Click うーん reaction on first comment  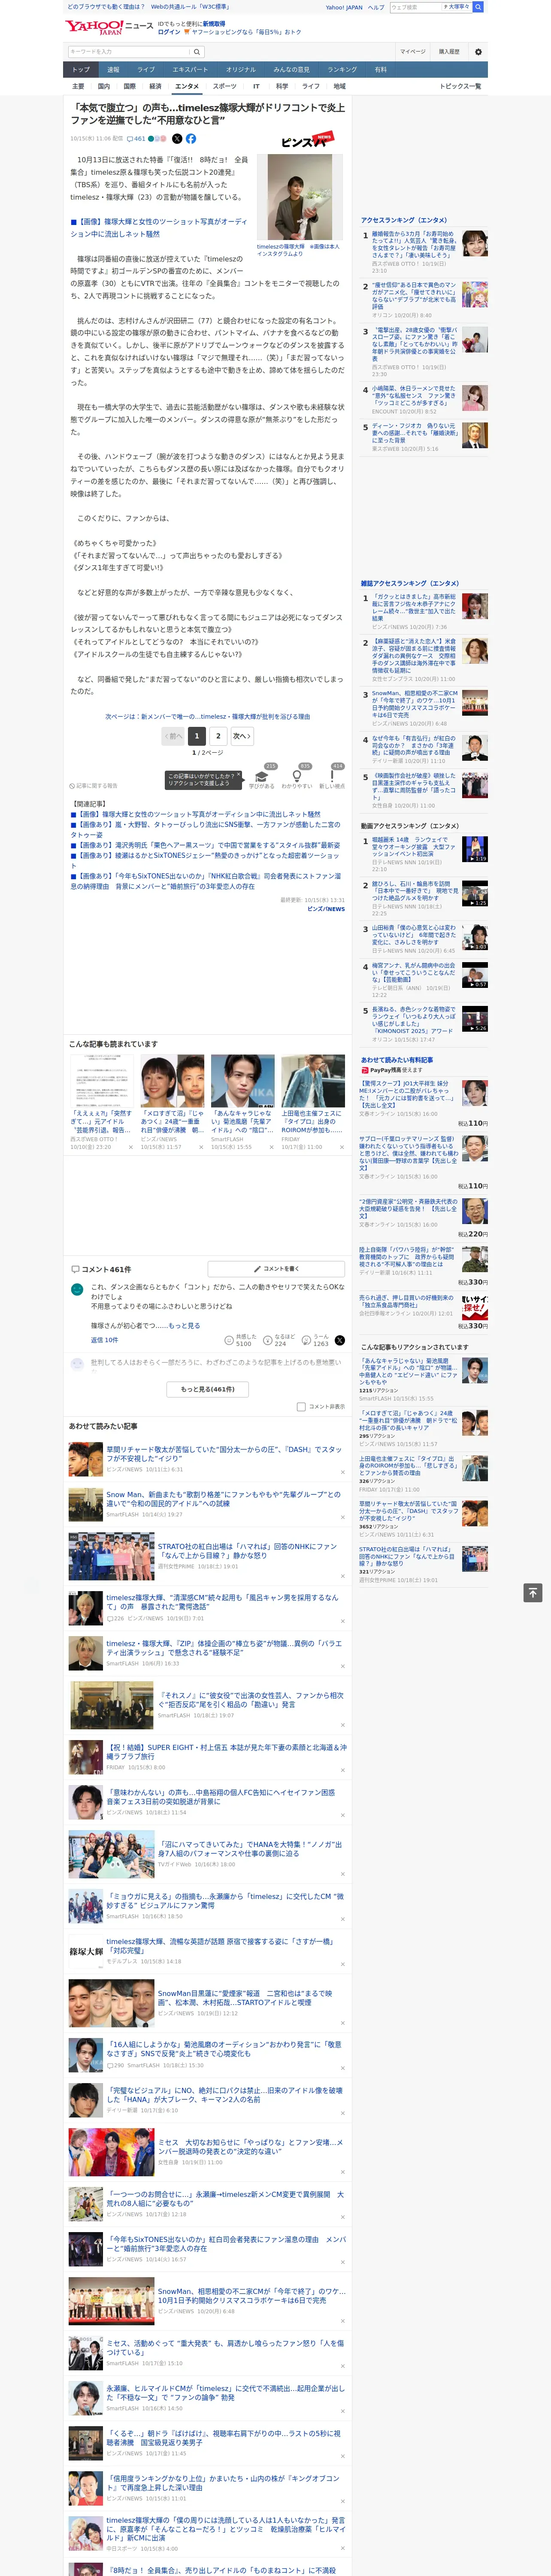point(316,1341)
